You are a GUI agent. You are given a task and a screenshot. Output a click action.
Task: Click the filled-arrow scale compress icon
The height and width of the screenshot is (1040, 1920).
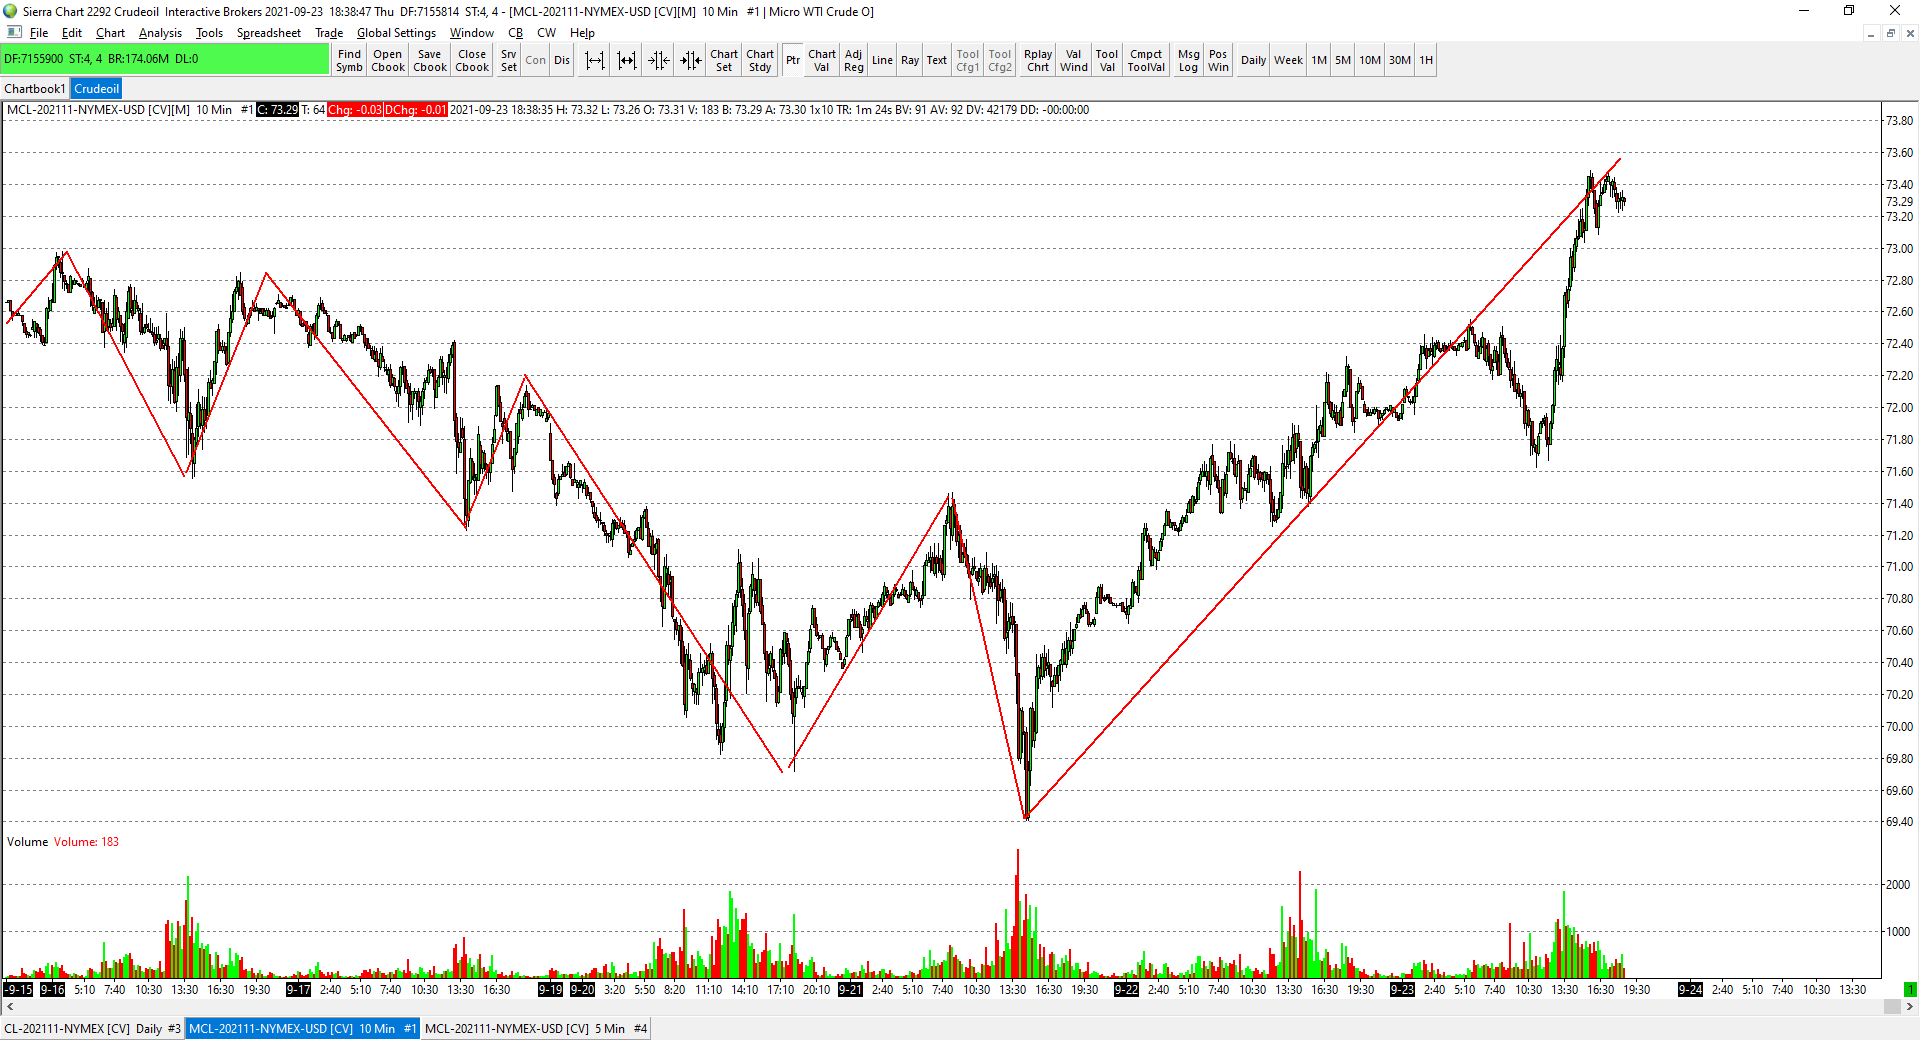pos(691,61)
